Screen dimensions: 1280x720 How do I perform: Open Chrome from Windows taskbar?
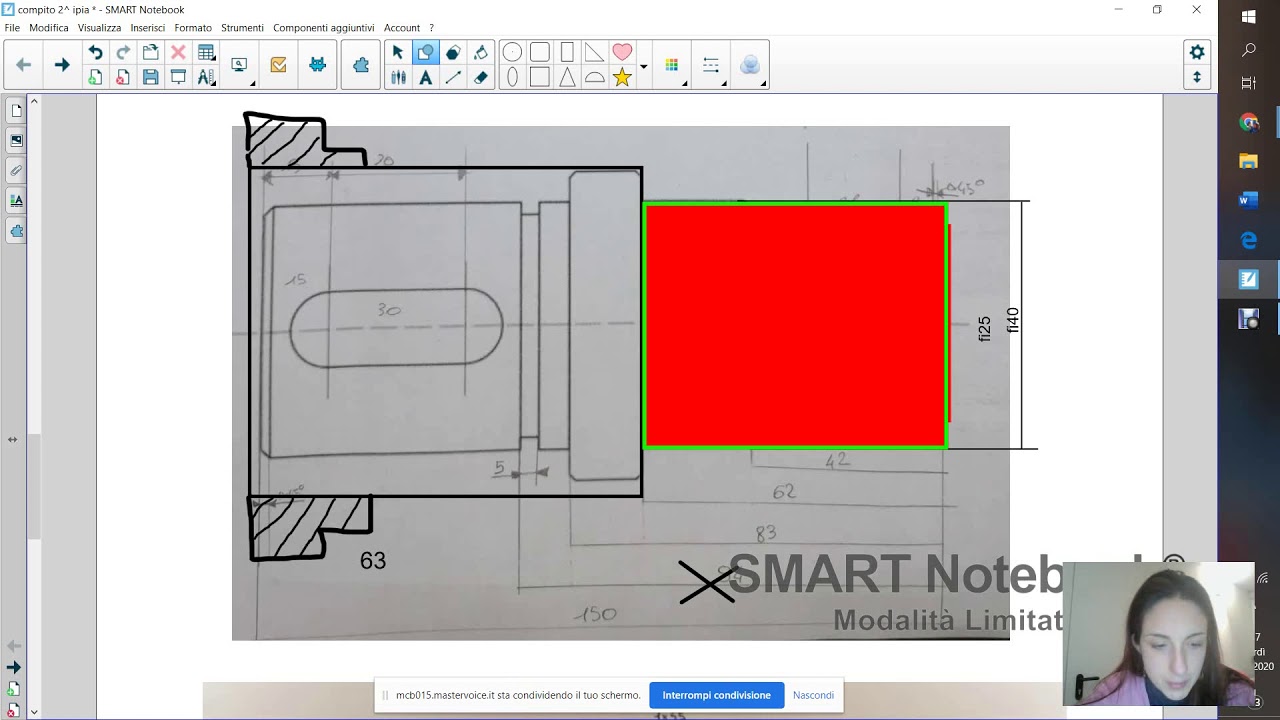point(1248,122)
